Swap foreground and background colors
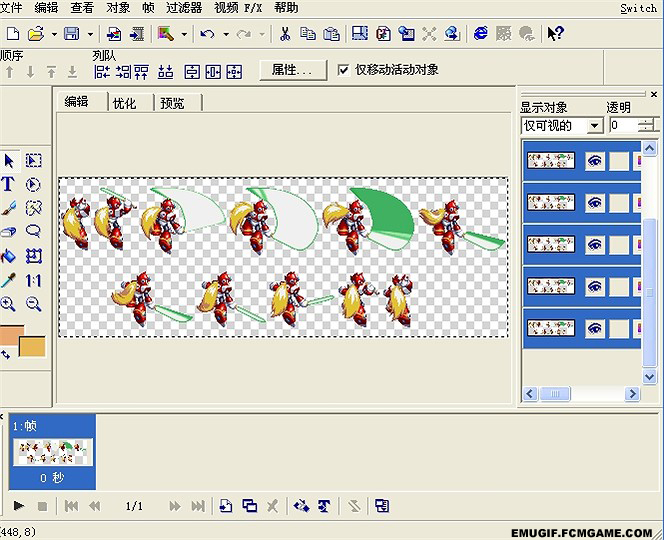The width and height of the screenshot is (664, 540). tap(6, 354)
